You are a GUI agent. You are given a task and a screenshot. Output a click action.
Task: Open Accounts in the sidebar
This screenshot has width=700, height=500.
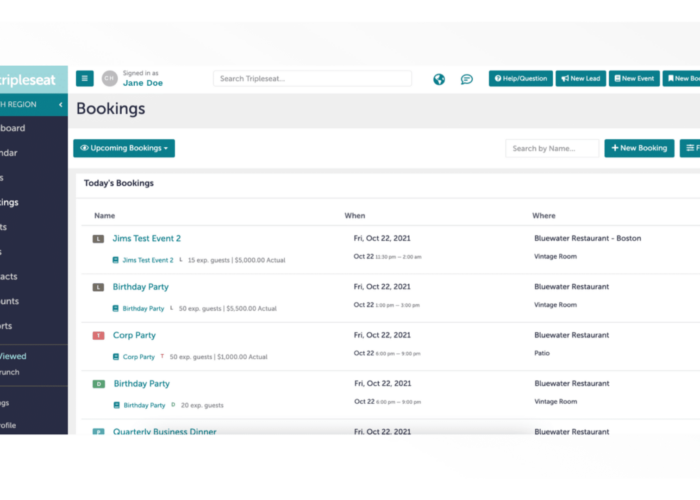tap(9, 301)
